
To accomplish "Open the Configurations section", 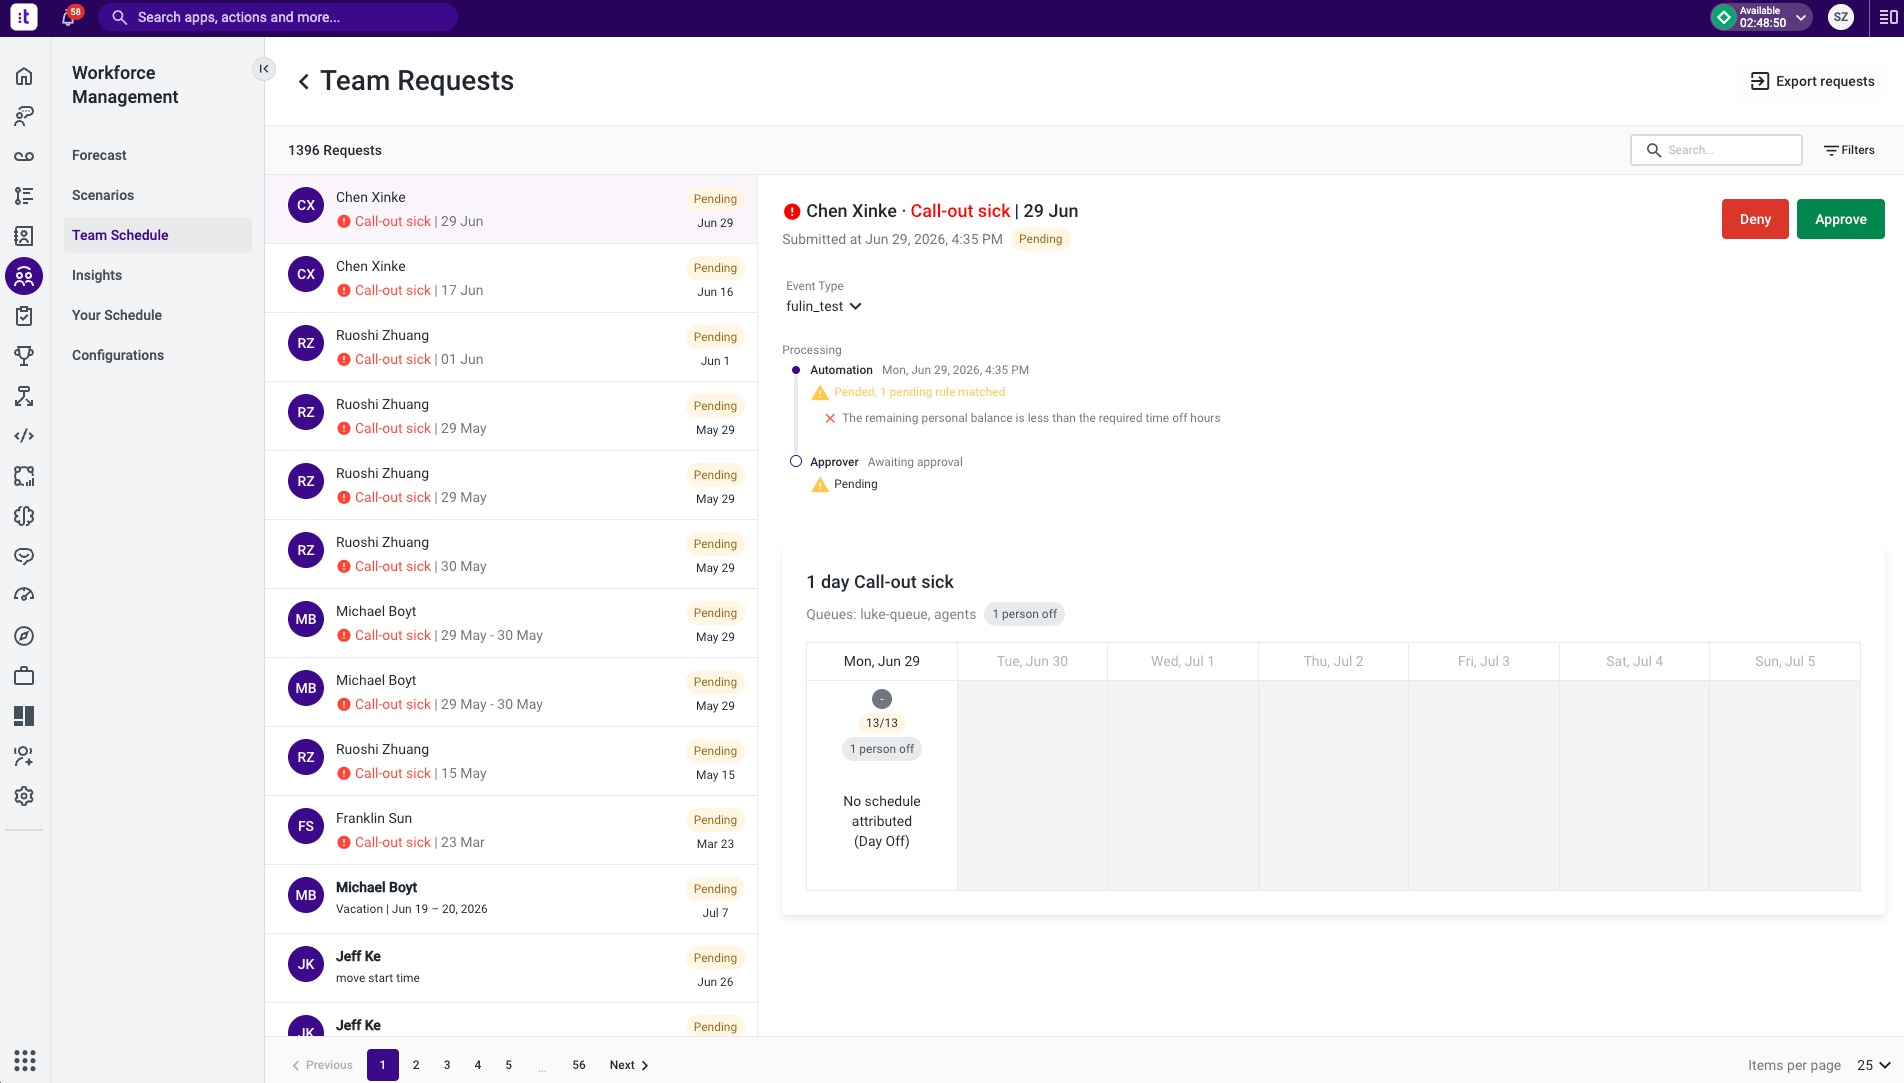I will [x=118, y=355].
